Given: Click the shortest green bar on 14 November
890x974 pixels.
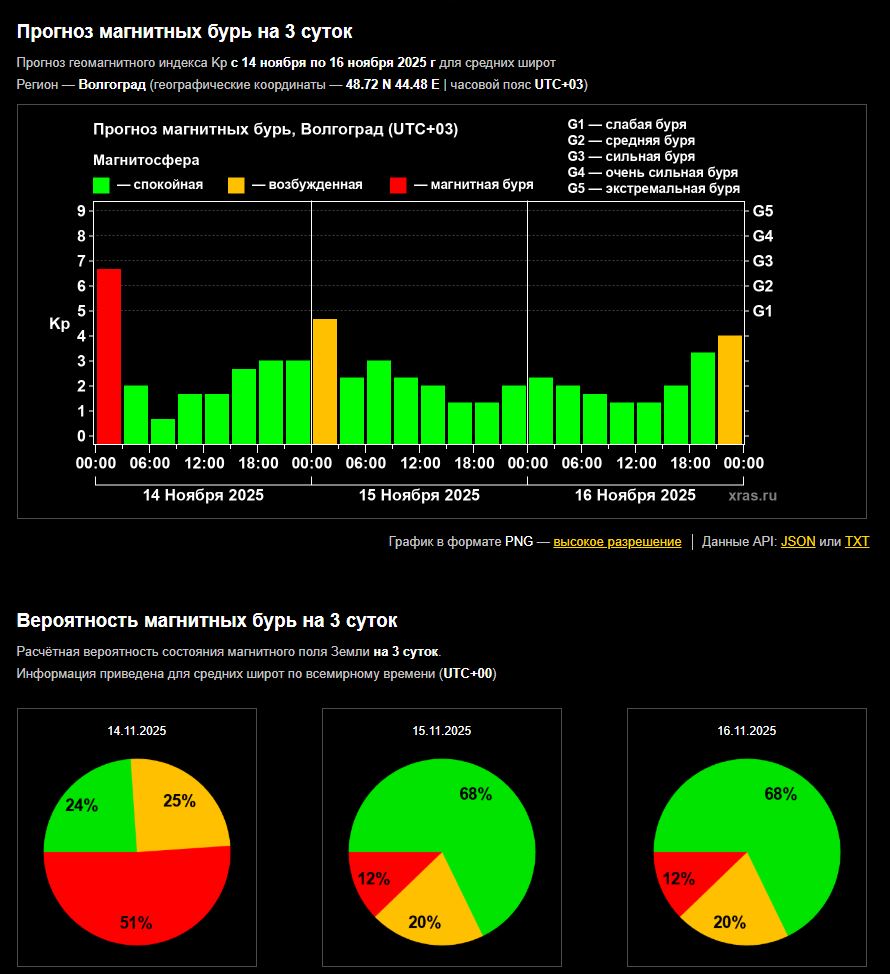Looking at the screenshot, I should [163, 431].
